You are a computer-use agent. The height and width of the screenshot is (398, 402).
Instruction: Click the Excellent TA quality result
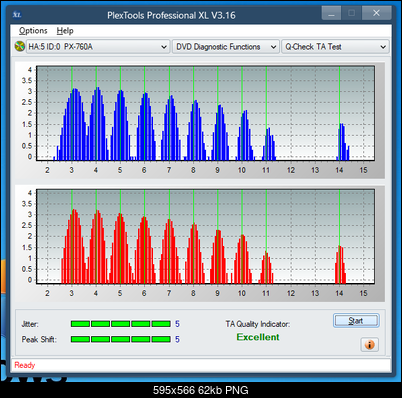[x=258, y=337]
